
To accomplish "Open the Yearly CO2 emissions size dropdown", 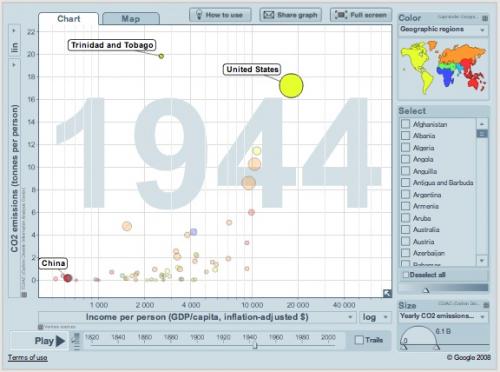I will point(443,316).
